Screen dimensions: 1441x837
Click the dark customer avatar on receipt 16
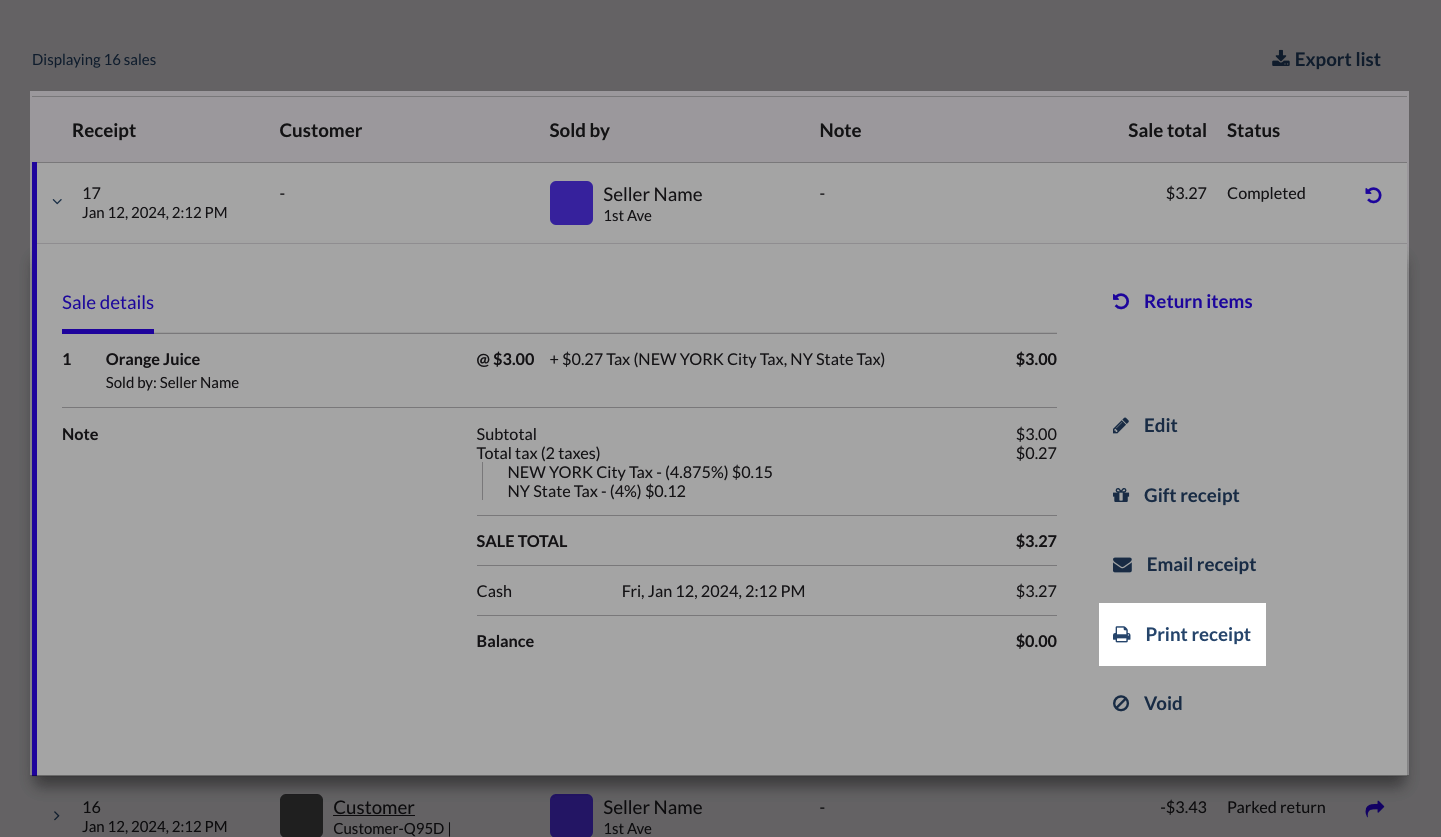tap(301, 815)
